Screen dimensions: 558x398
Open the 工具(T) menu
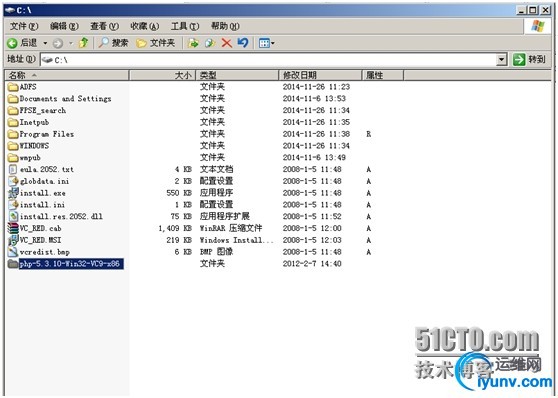point(185,26)
